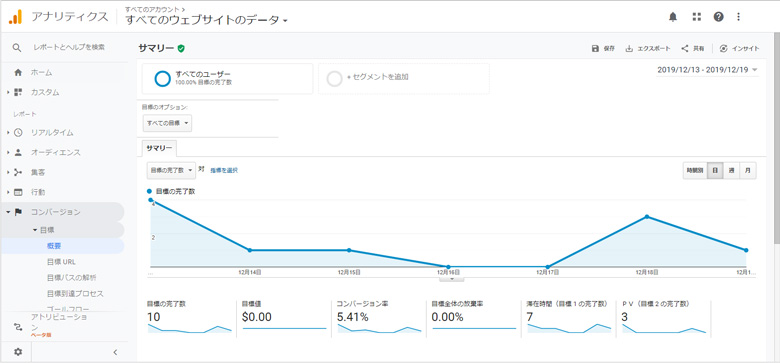Click the search magnifier icon in sidebar
780x363 pixels.
coord(17,47)
